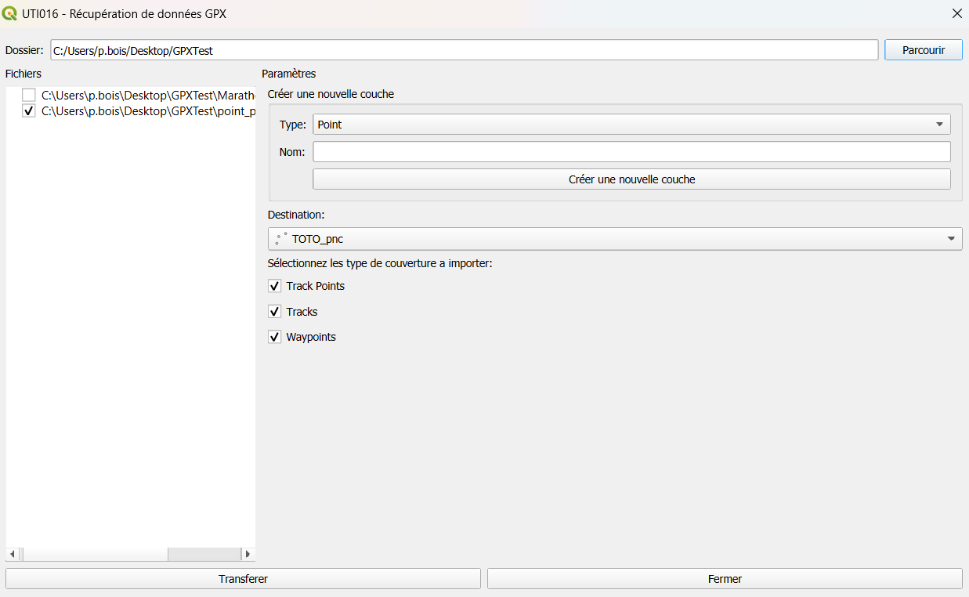Close the UTI016 GPX dialog window

click(955, 14)
